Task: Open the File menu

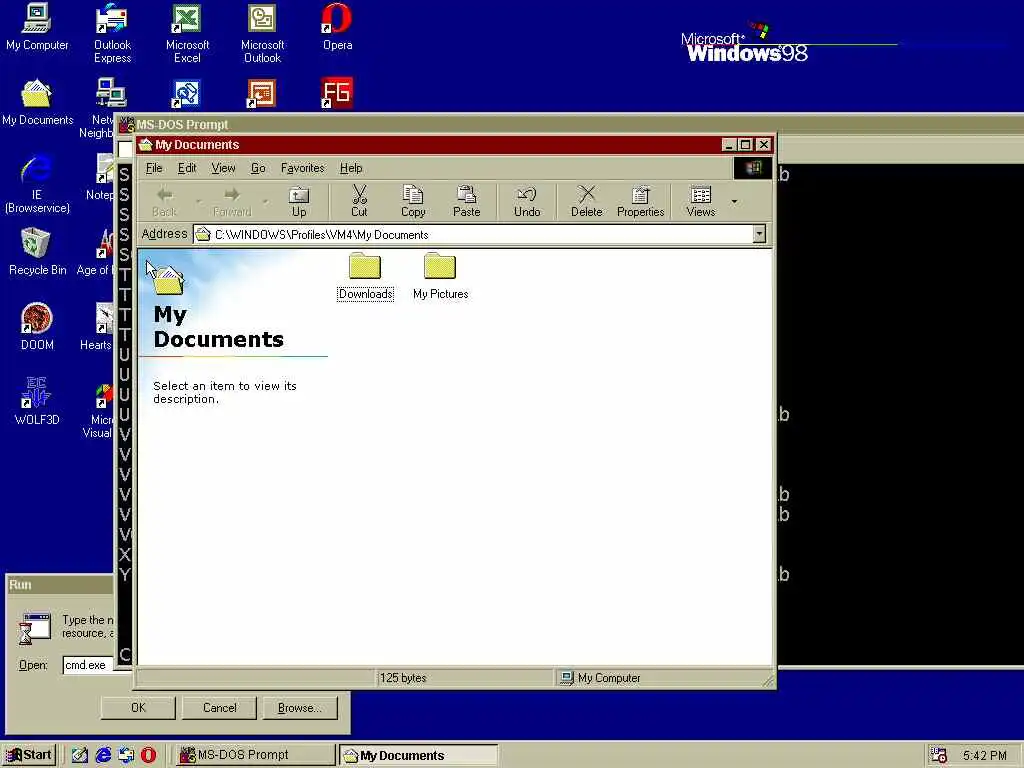Action: [154, 168]
